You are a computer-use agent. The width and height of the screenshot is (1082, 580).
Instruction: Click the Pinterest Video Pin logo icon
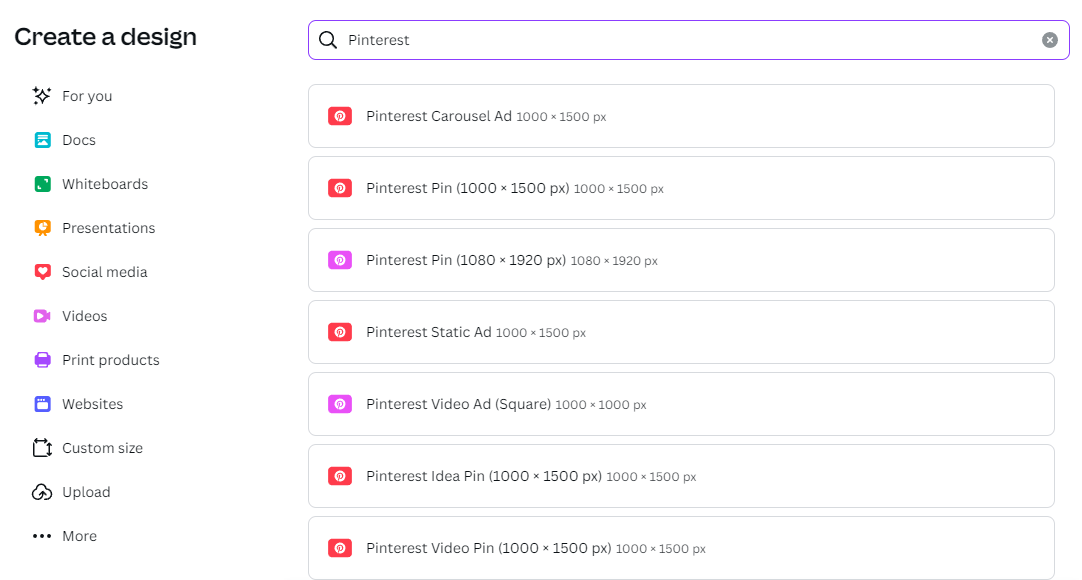coord(340,548)
